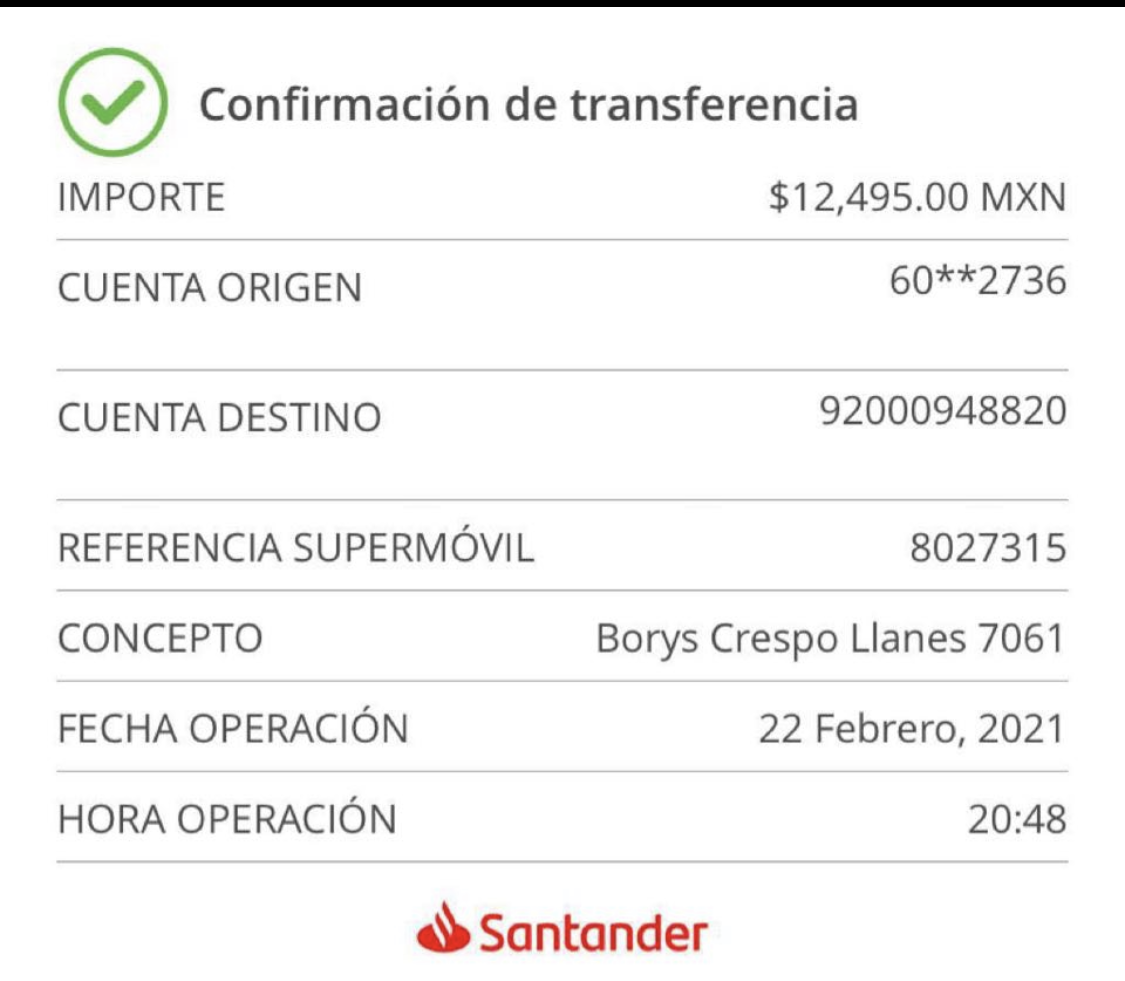
Task: Select the date 22 Febrero, 2021
Action: 911,729
